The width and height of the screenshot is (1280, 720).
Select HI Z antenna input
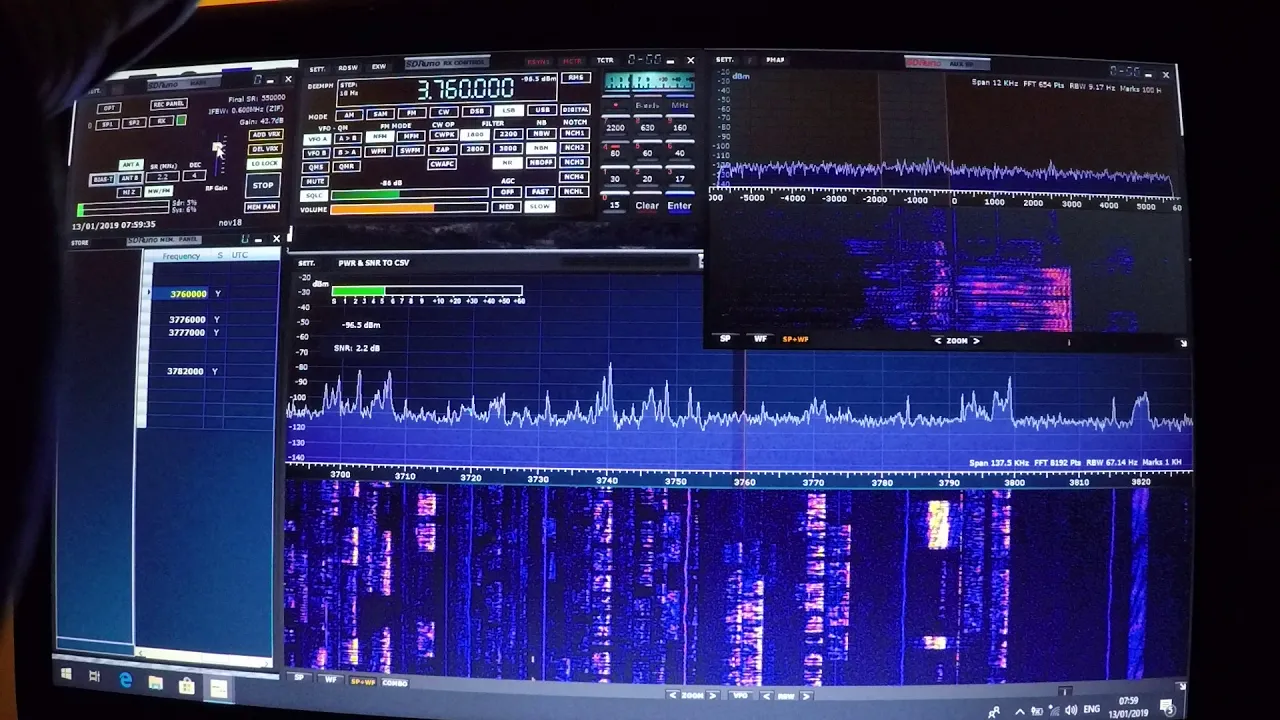[x=128, y=192]
